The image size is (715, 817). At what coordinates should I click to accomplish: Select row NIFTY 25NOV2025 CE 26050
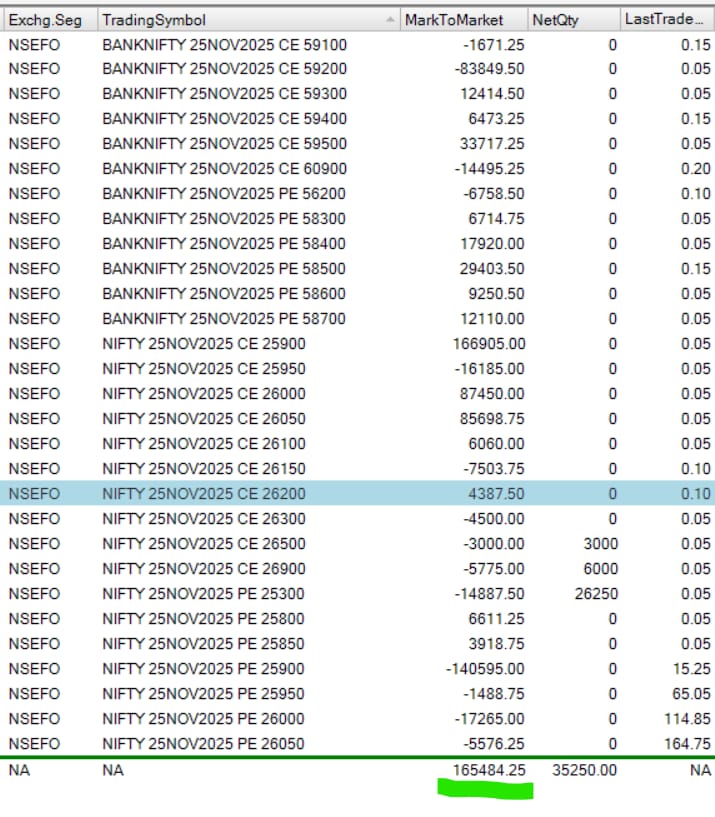tap(358, 419)
